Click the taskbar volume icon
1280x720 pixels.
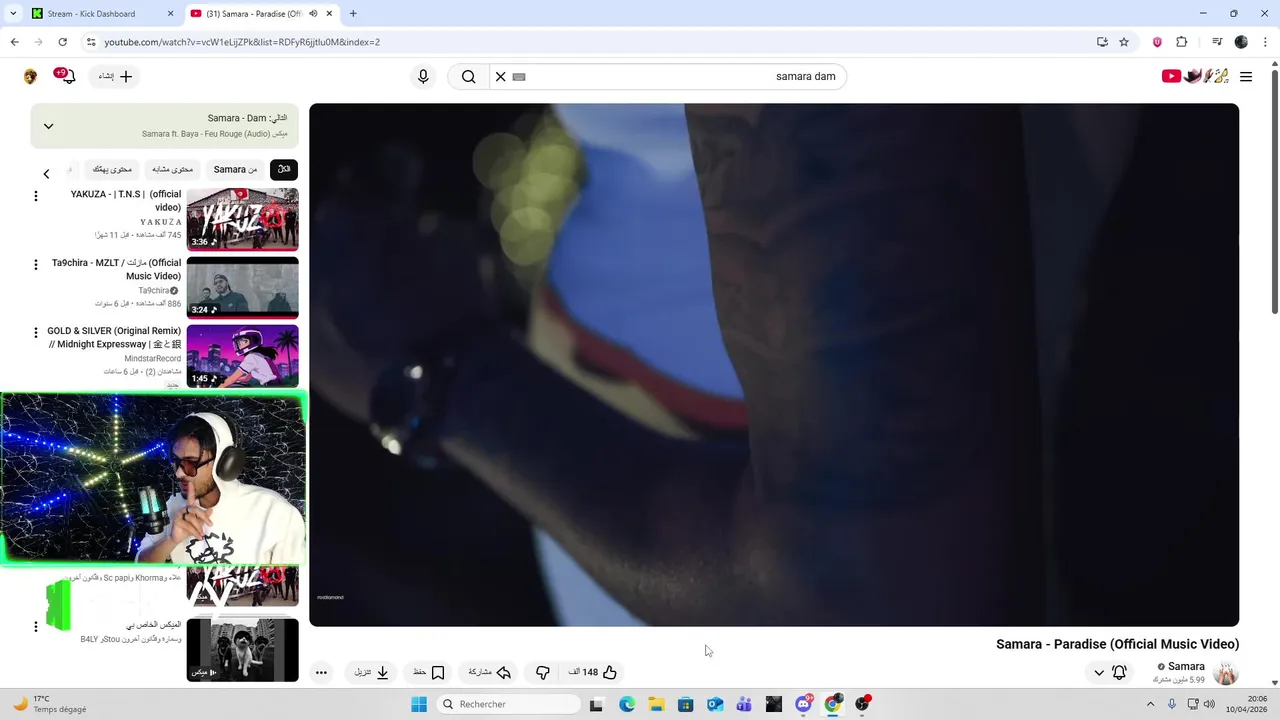(1209, 704)
